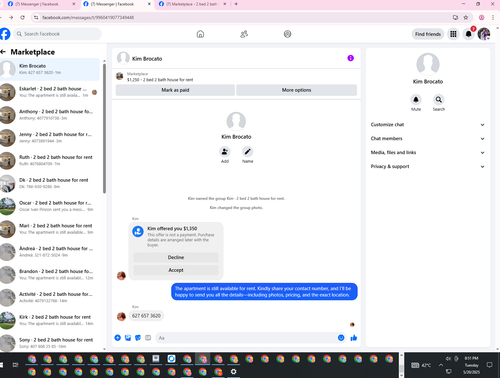Accept Kim's $1,350 offer
Screen dimensions: 500x378
pos(176,270)
